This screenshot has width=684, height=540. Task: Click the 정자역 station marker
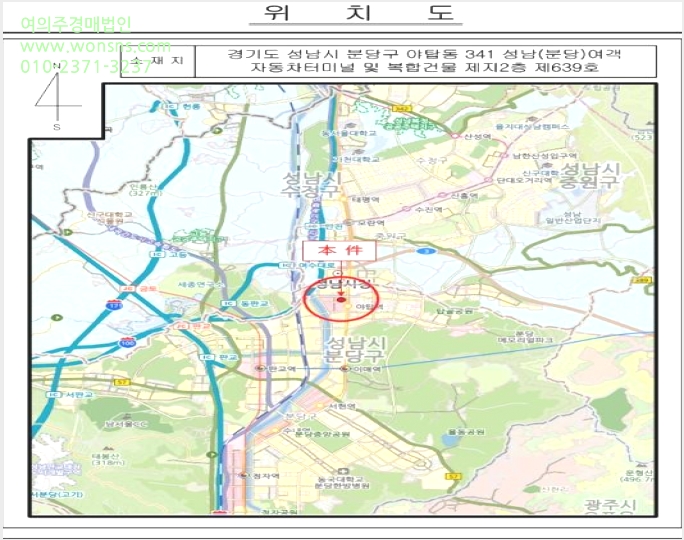coord(243,475)
